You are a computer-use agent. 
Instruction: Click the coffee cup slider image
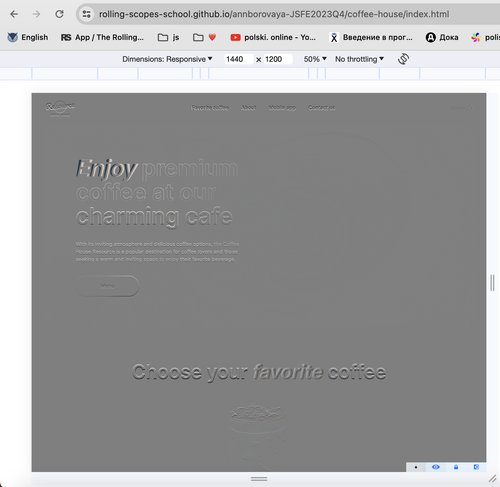pyautogui.click(x=258, y=437)
